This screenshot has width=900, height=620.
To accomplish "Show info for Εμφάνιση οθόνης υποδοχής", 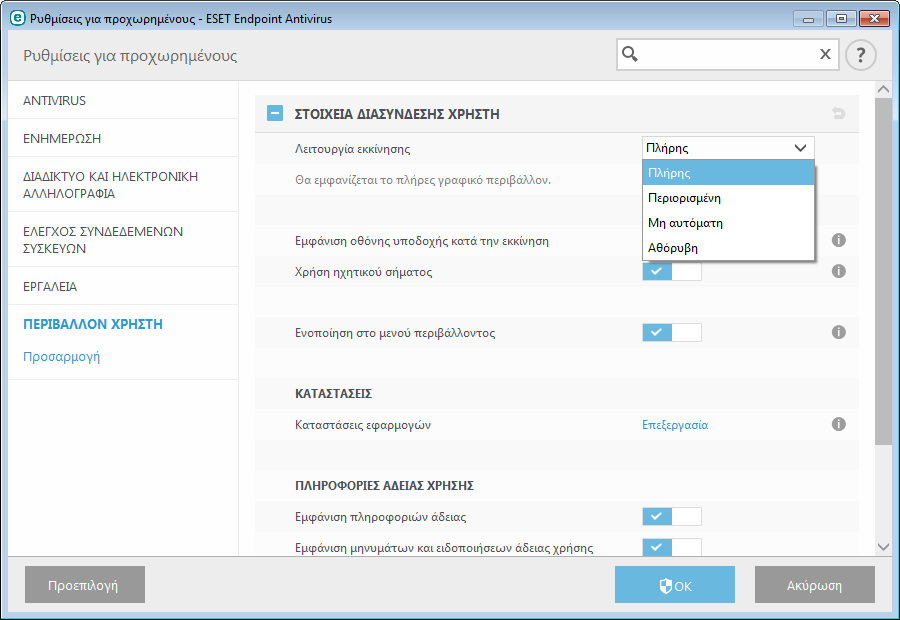I will coord(839,240).
